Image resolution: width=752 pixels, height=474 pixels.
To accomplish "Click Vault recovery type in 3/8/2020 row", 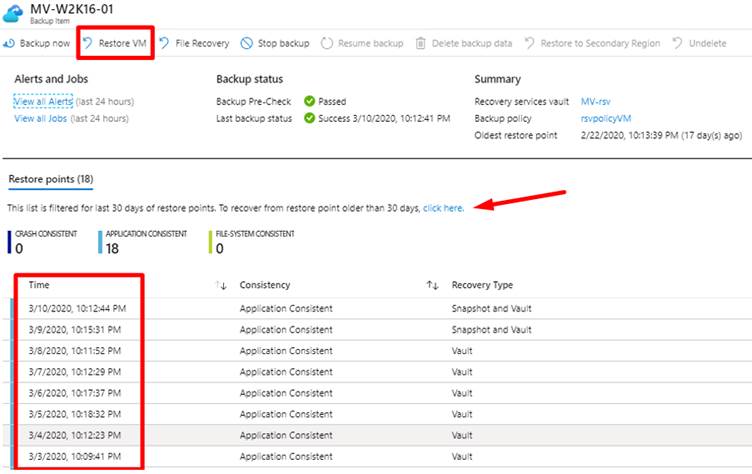I will pyautogui.click(x=462, y=351).
